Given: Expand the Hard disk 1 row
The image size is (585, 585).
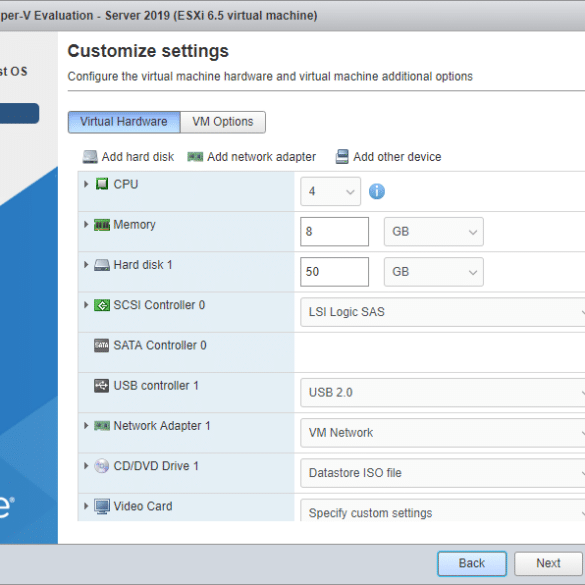Looking at the screenshot, I should pos(86,265).
